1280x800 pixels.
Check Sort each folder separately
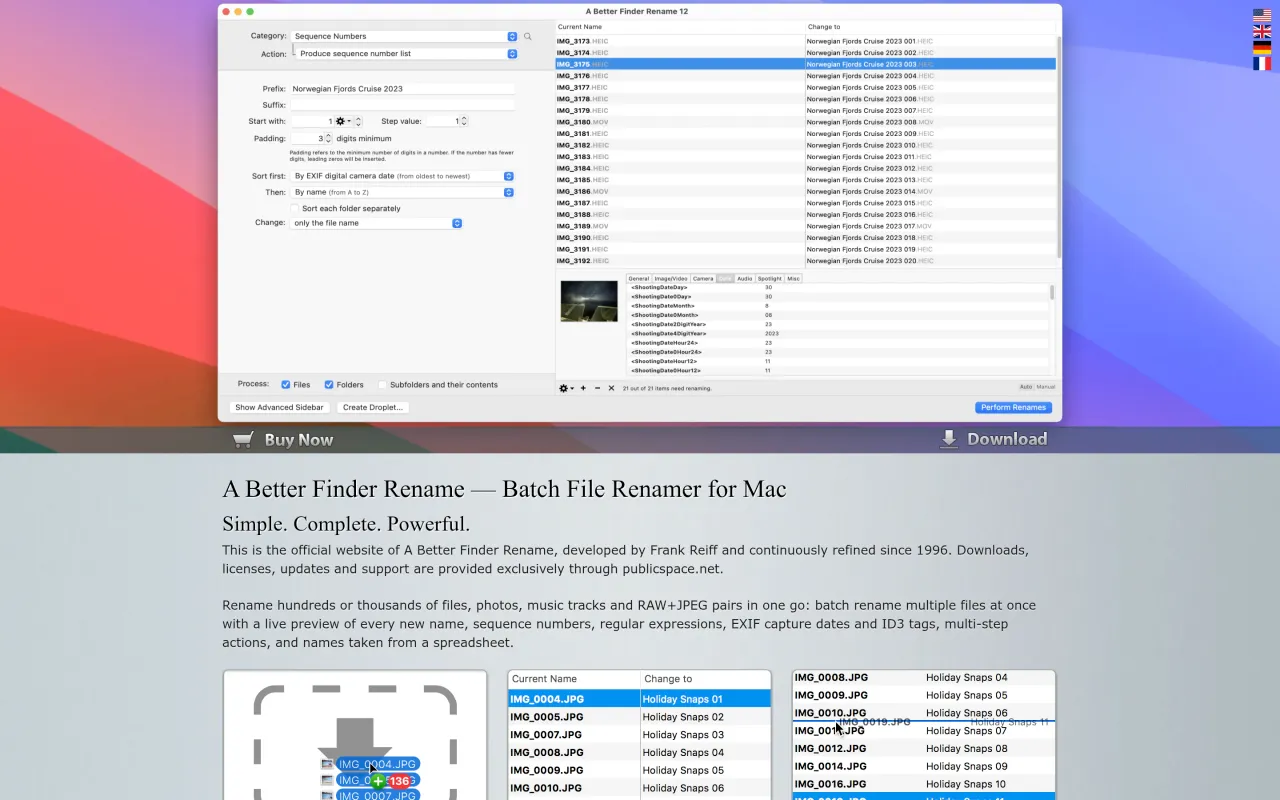tap(295, 209)
